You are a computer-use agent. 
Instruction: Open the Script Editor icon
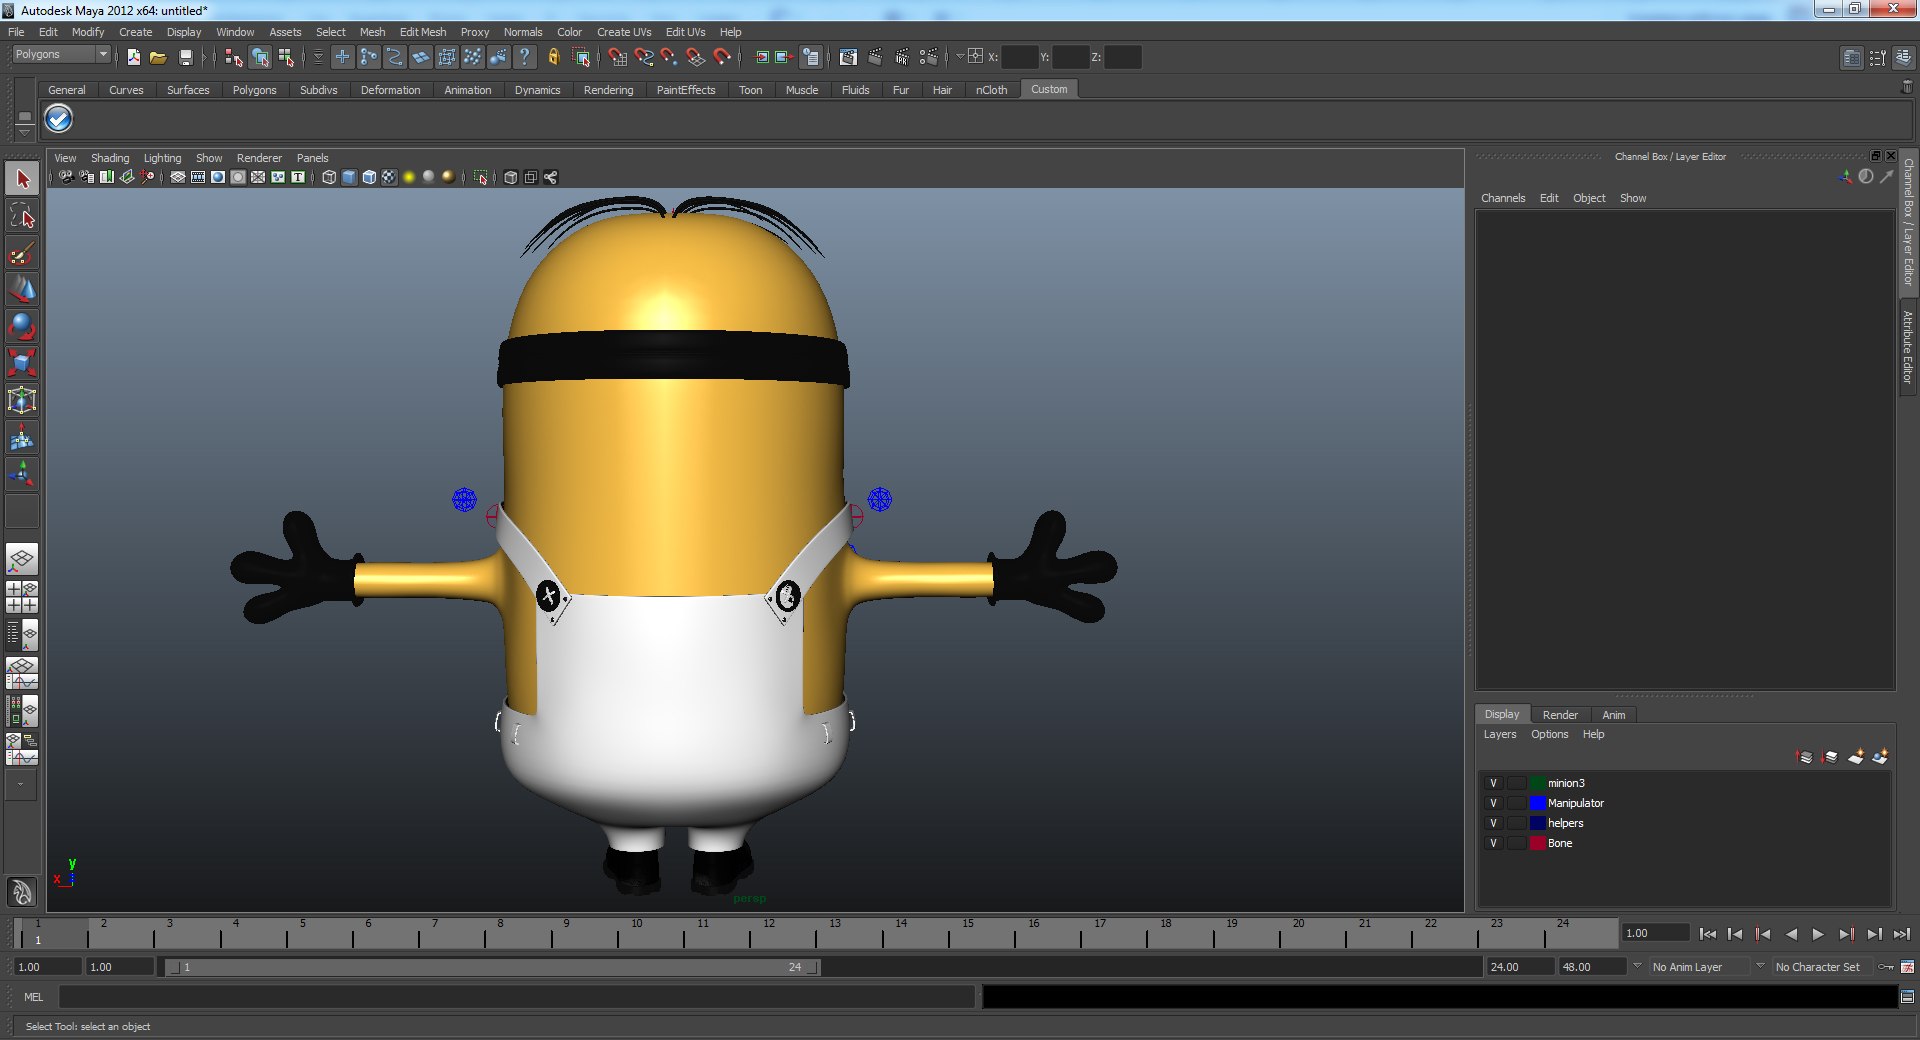1907,997
